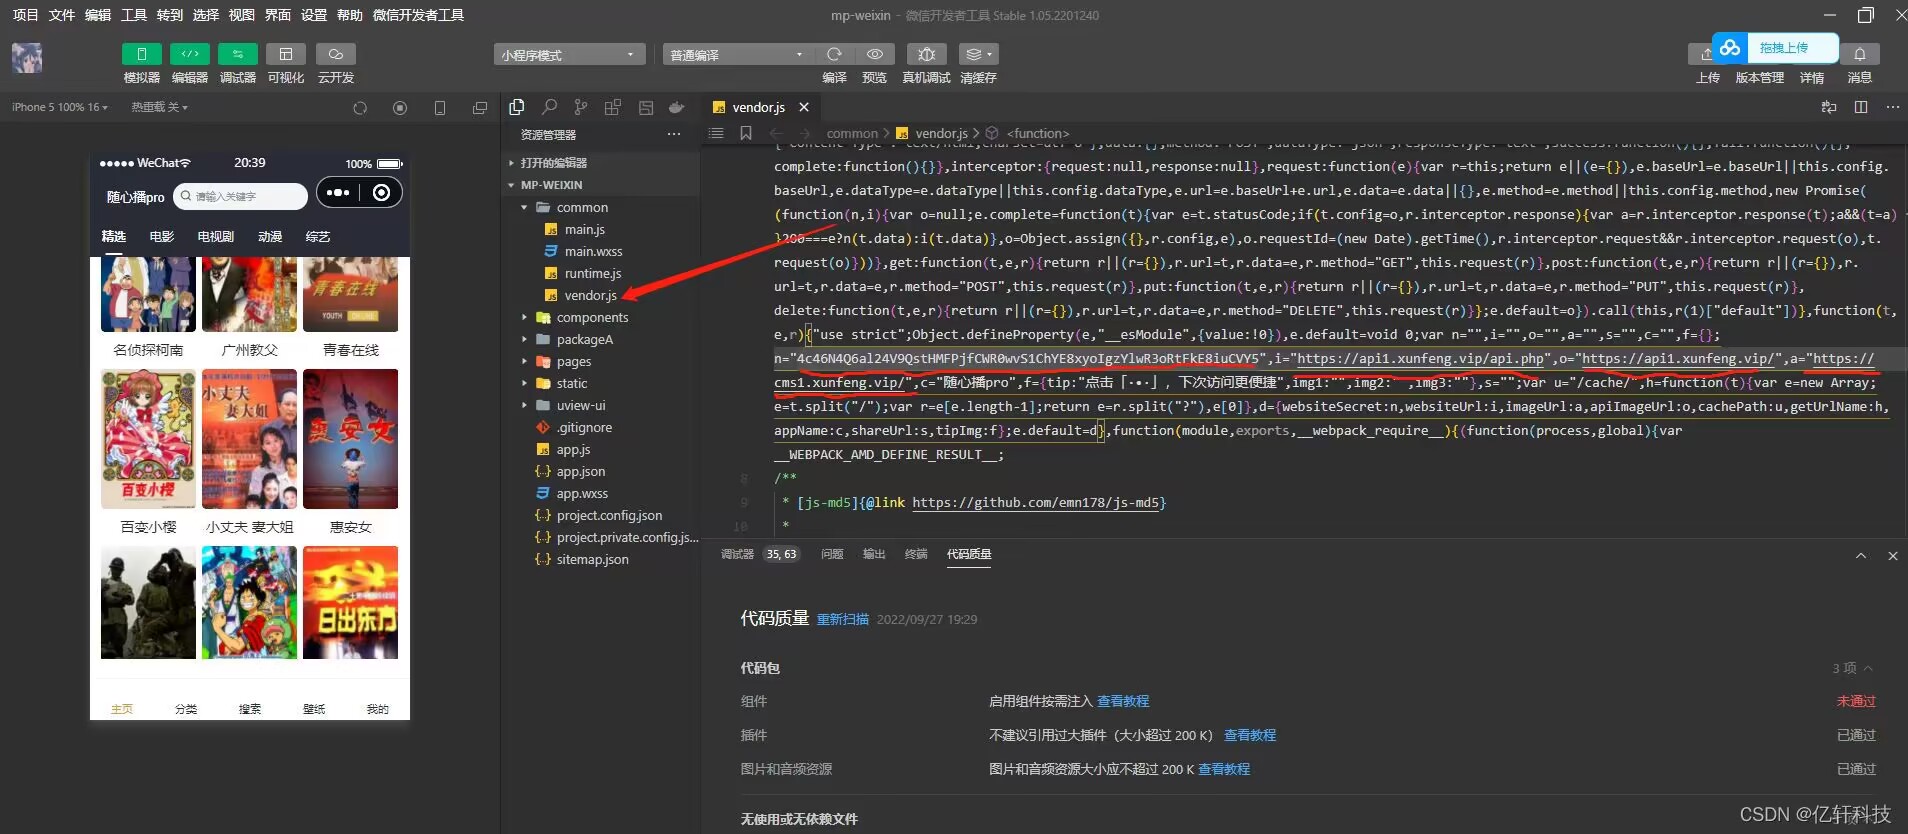Open the 工具 menu

(134, 15)
